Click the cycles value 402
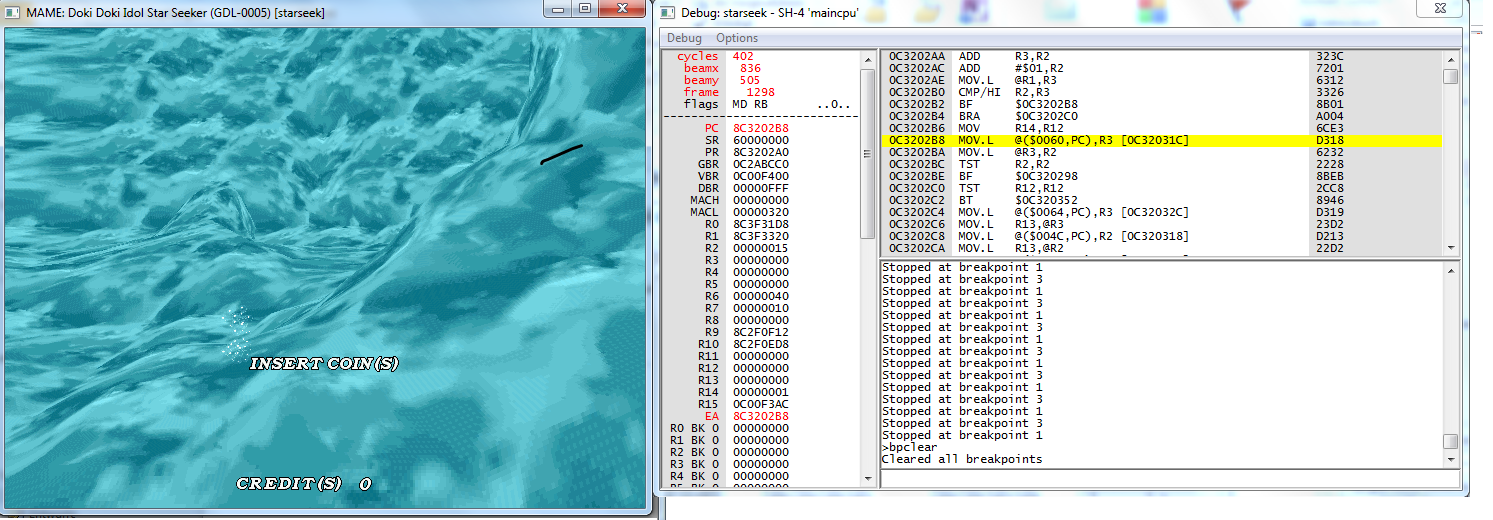Screen dimensions: 1493x520 (x=743, y=57)
